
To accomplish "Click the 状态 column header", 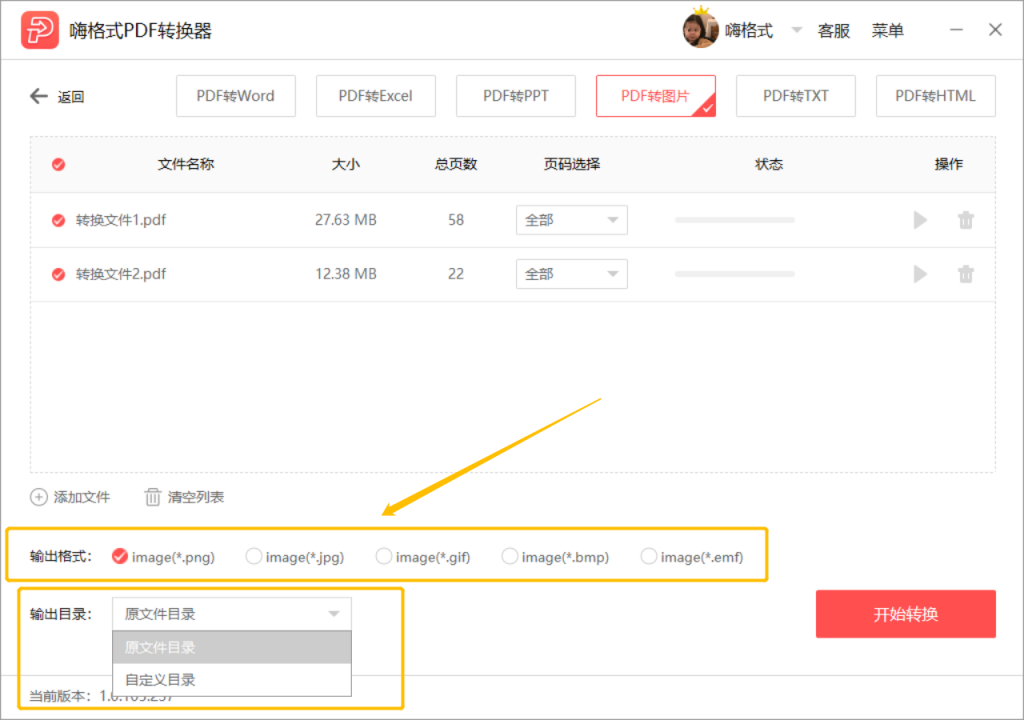I will (769, 164).
